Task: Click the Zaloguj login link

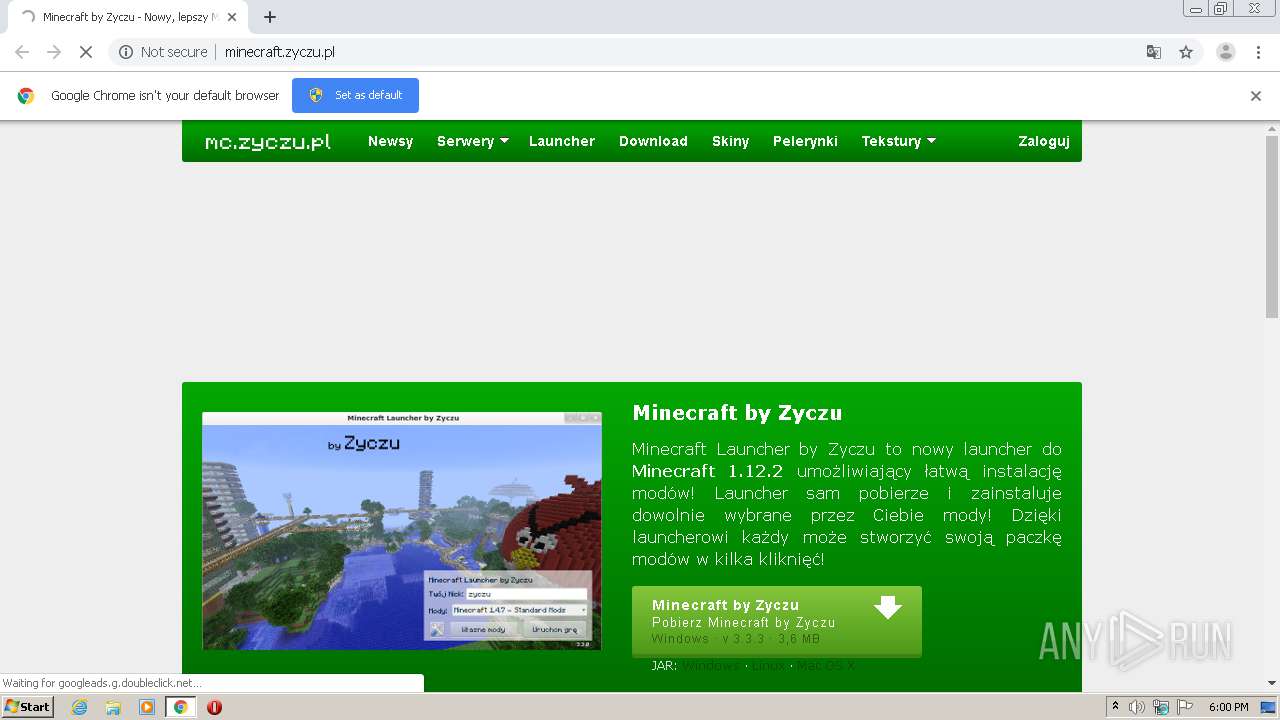Action: (1044, 141)
